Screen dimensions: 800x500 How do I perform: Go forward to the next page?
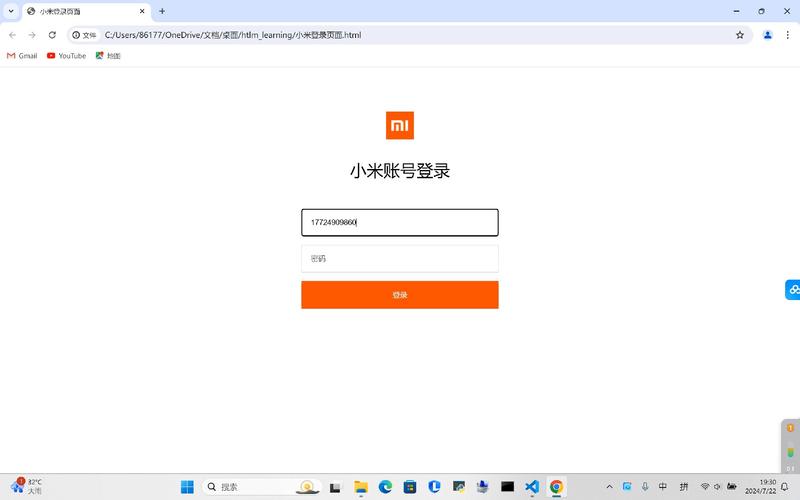click(x=32, y=35)
